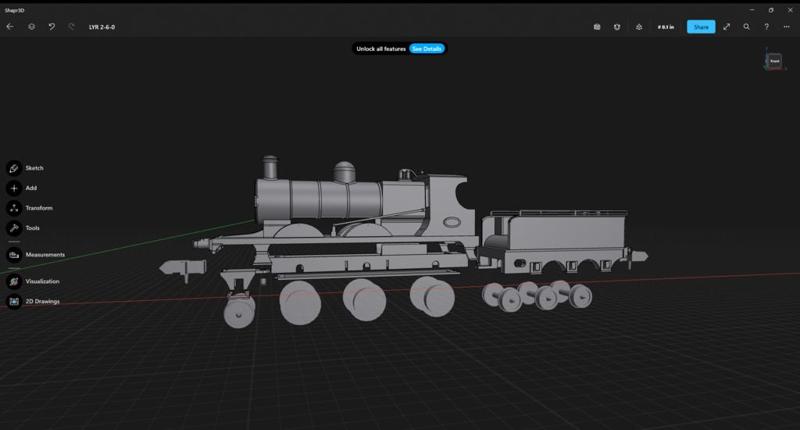The width and height of the screenshot is (800, 430).
Task: Open the help question mark
Action: [766, 27]
